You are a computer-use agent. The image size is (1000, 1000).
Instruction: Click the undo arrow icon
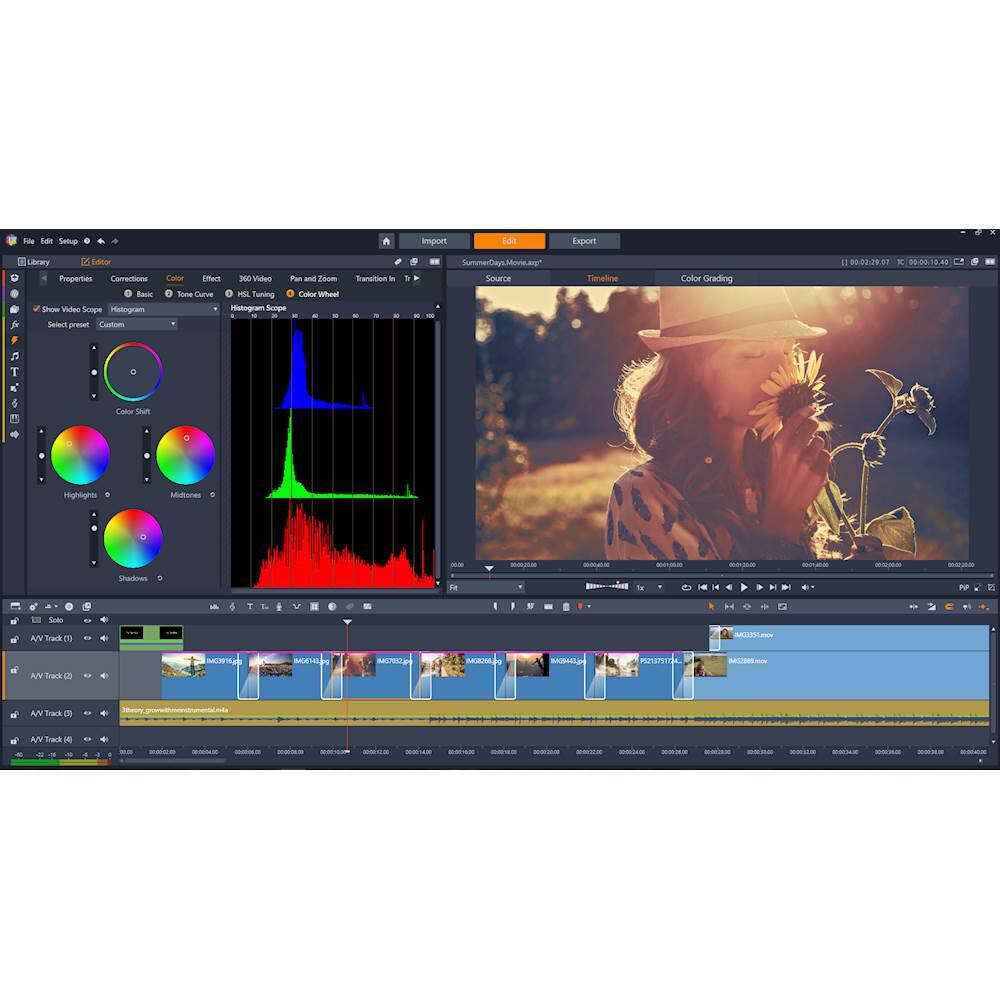101,241
